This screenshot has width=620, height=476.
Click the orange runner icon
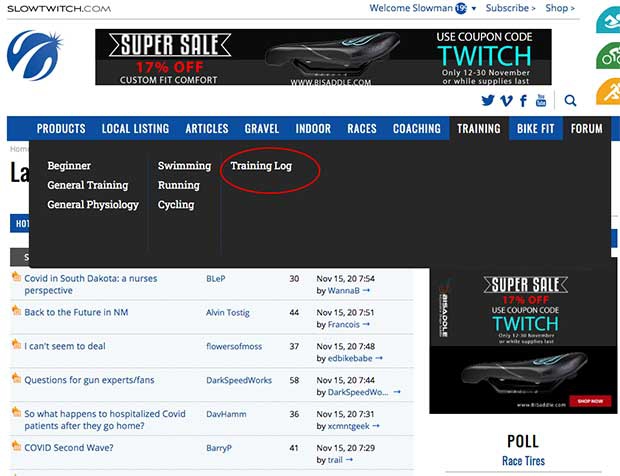(x=608, y=92)
